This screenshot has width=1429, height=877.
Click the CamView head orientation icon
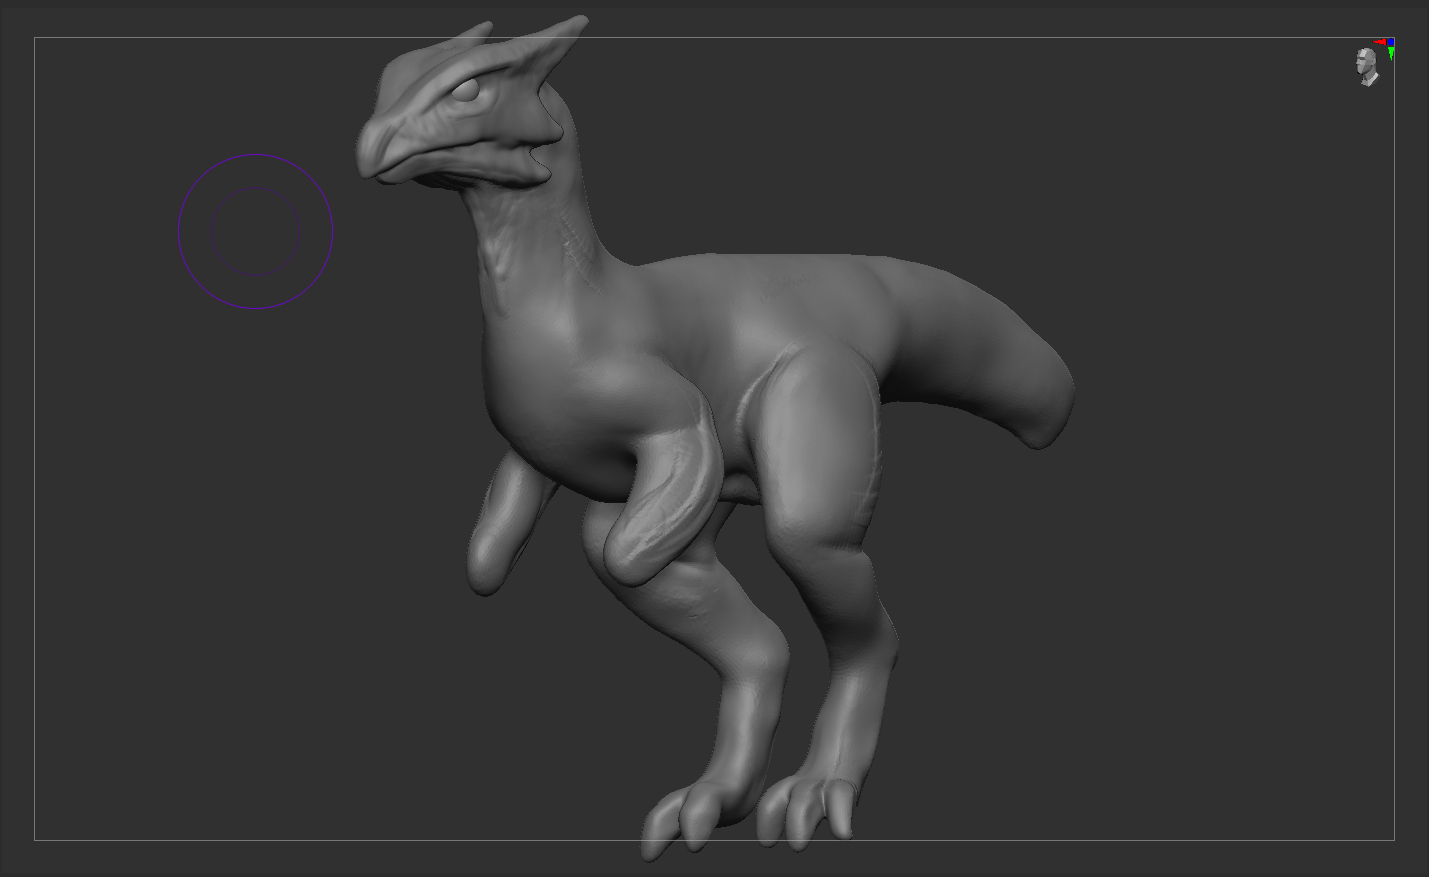1366,66
